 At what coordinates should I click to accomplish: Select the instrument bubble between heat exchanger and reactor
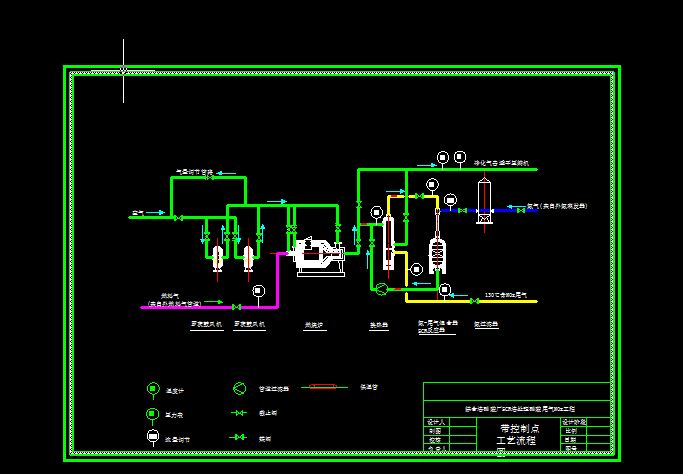click(416, 269)
